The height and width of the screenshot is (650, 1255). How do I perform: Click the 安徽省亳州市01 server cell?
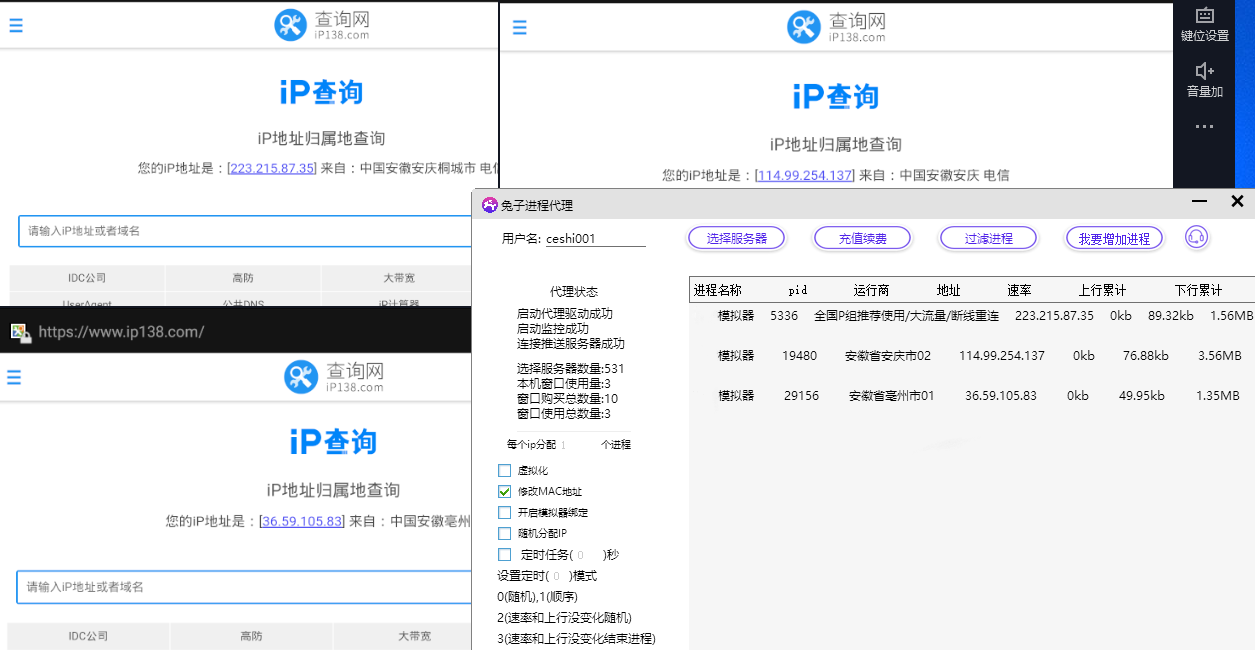coord(892,396)
